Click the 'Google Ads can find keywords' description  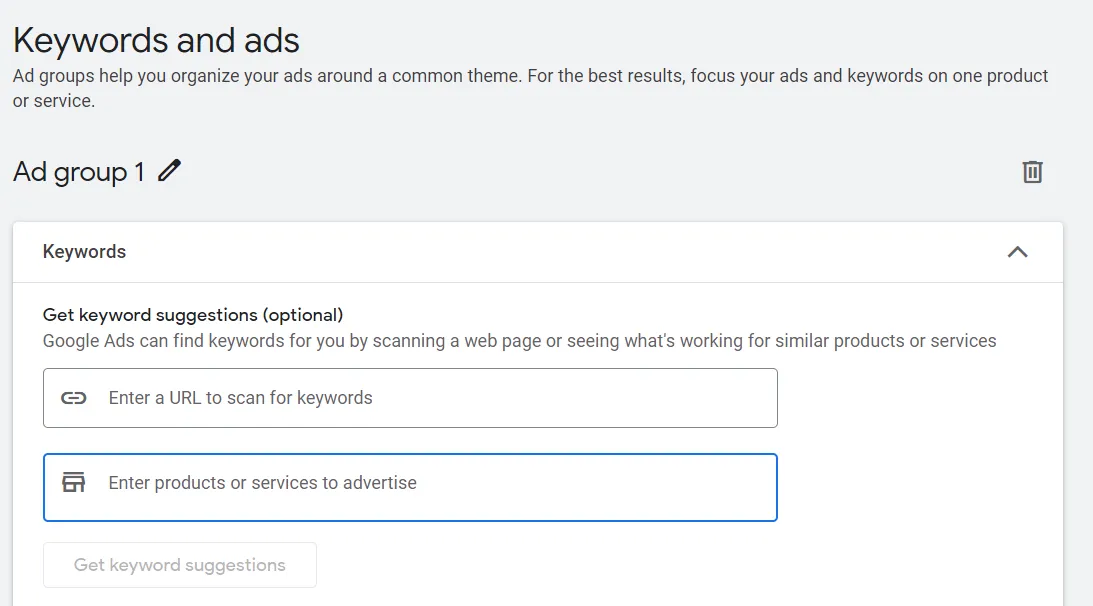point(519,341)
